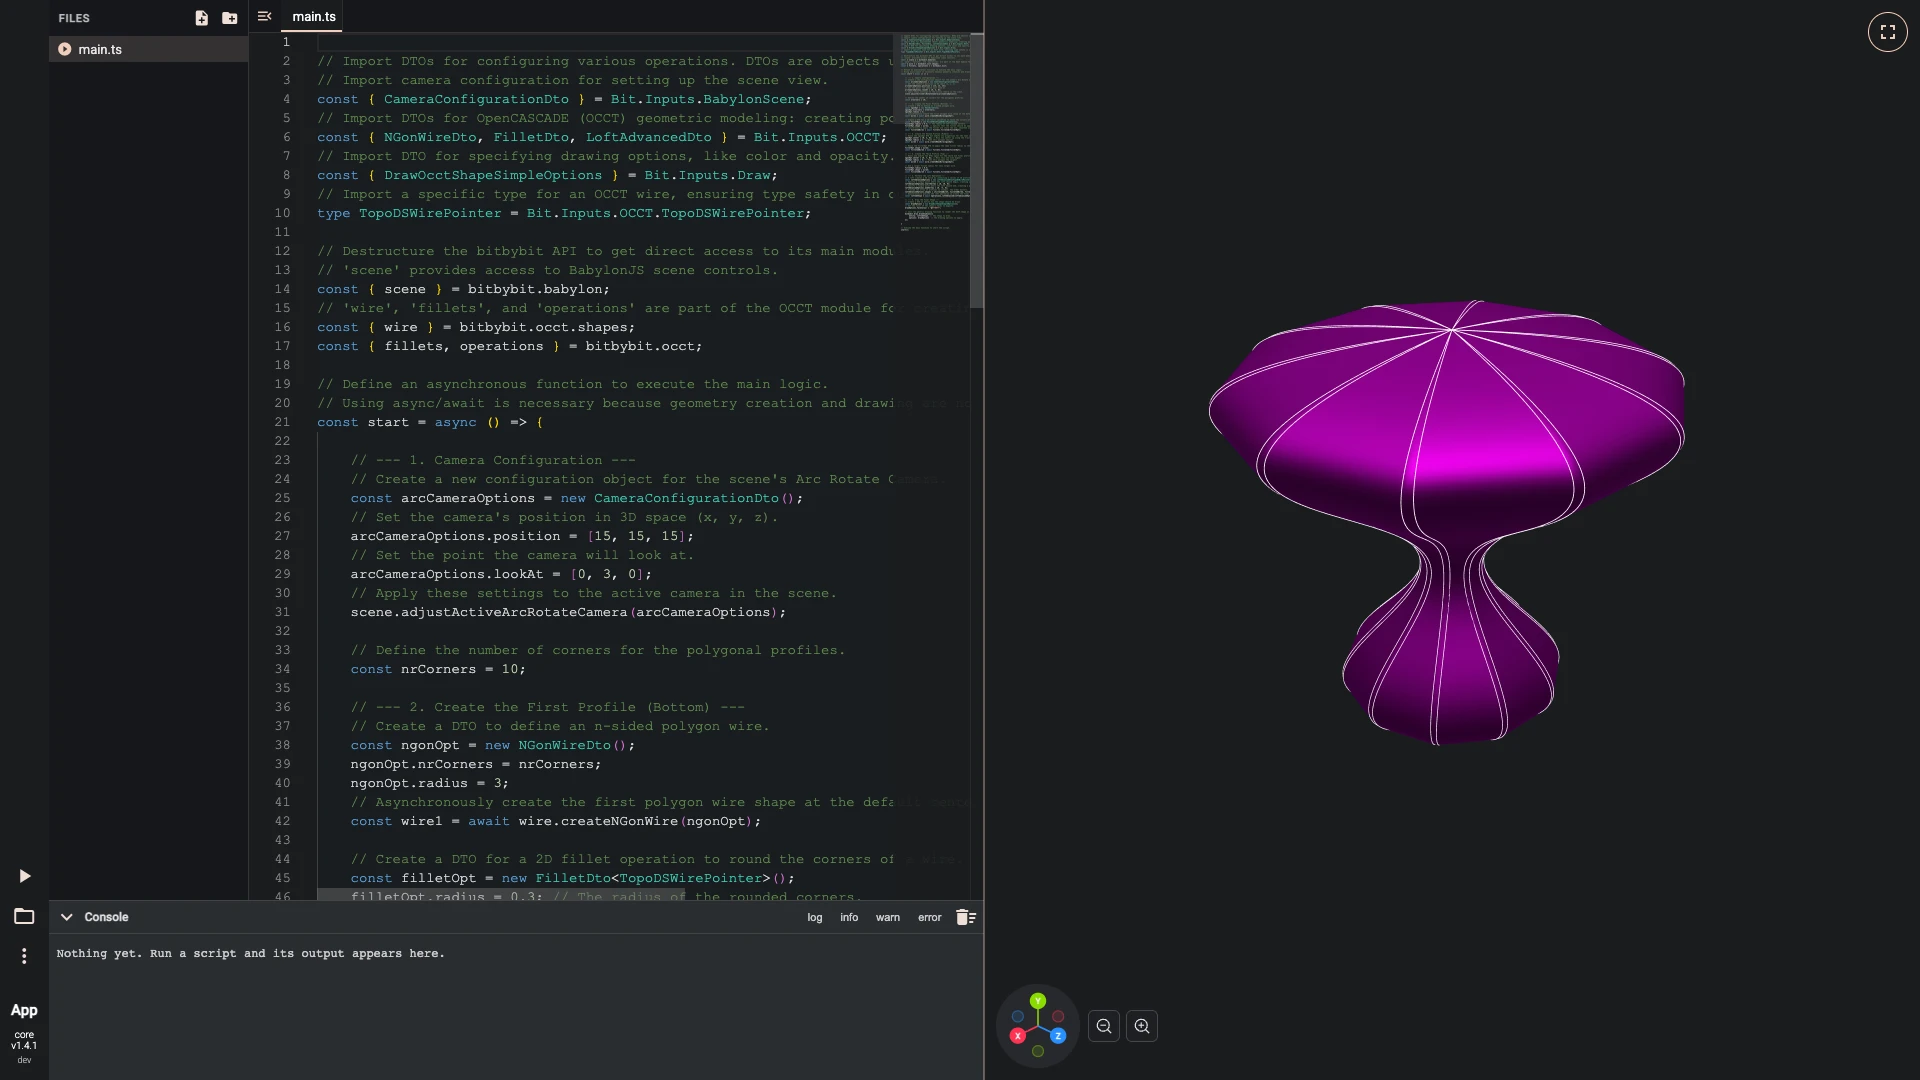Click the blue Z axis on gizmo

point(1058,1036)
